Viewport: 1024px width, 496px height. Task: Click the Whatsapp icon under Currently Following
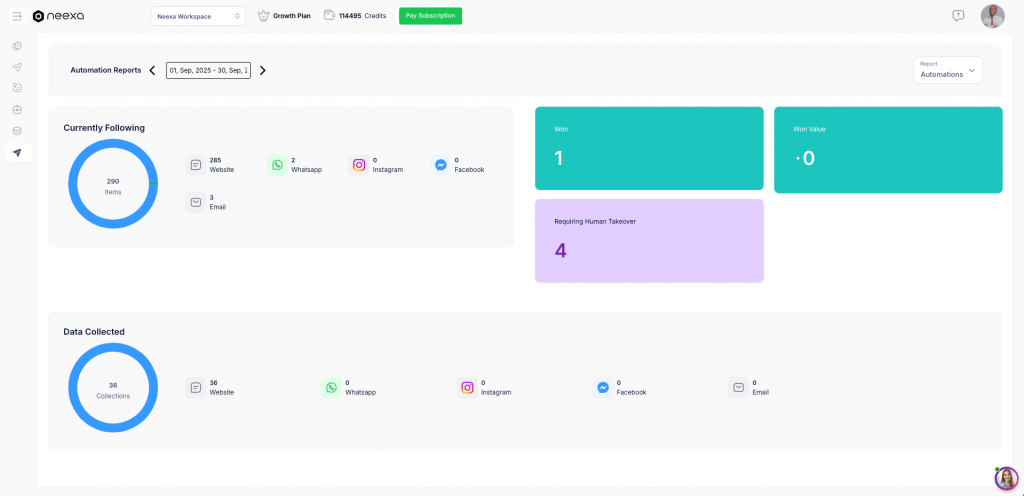pos(277,165)
